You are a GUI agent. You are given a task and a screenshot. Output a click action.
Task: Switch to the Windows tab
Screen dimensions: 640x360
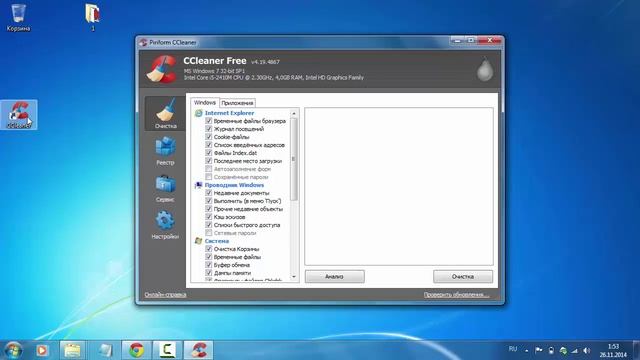tap(204, 102)
